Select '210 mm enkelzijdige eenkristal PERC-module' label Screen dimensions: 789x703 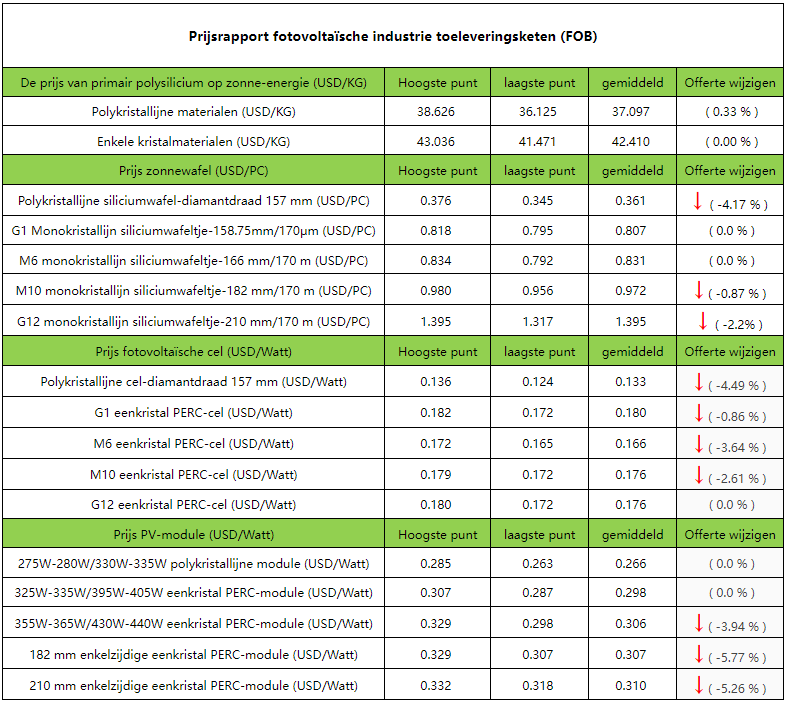point(194,686)
